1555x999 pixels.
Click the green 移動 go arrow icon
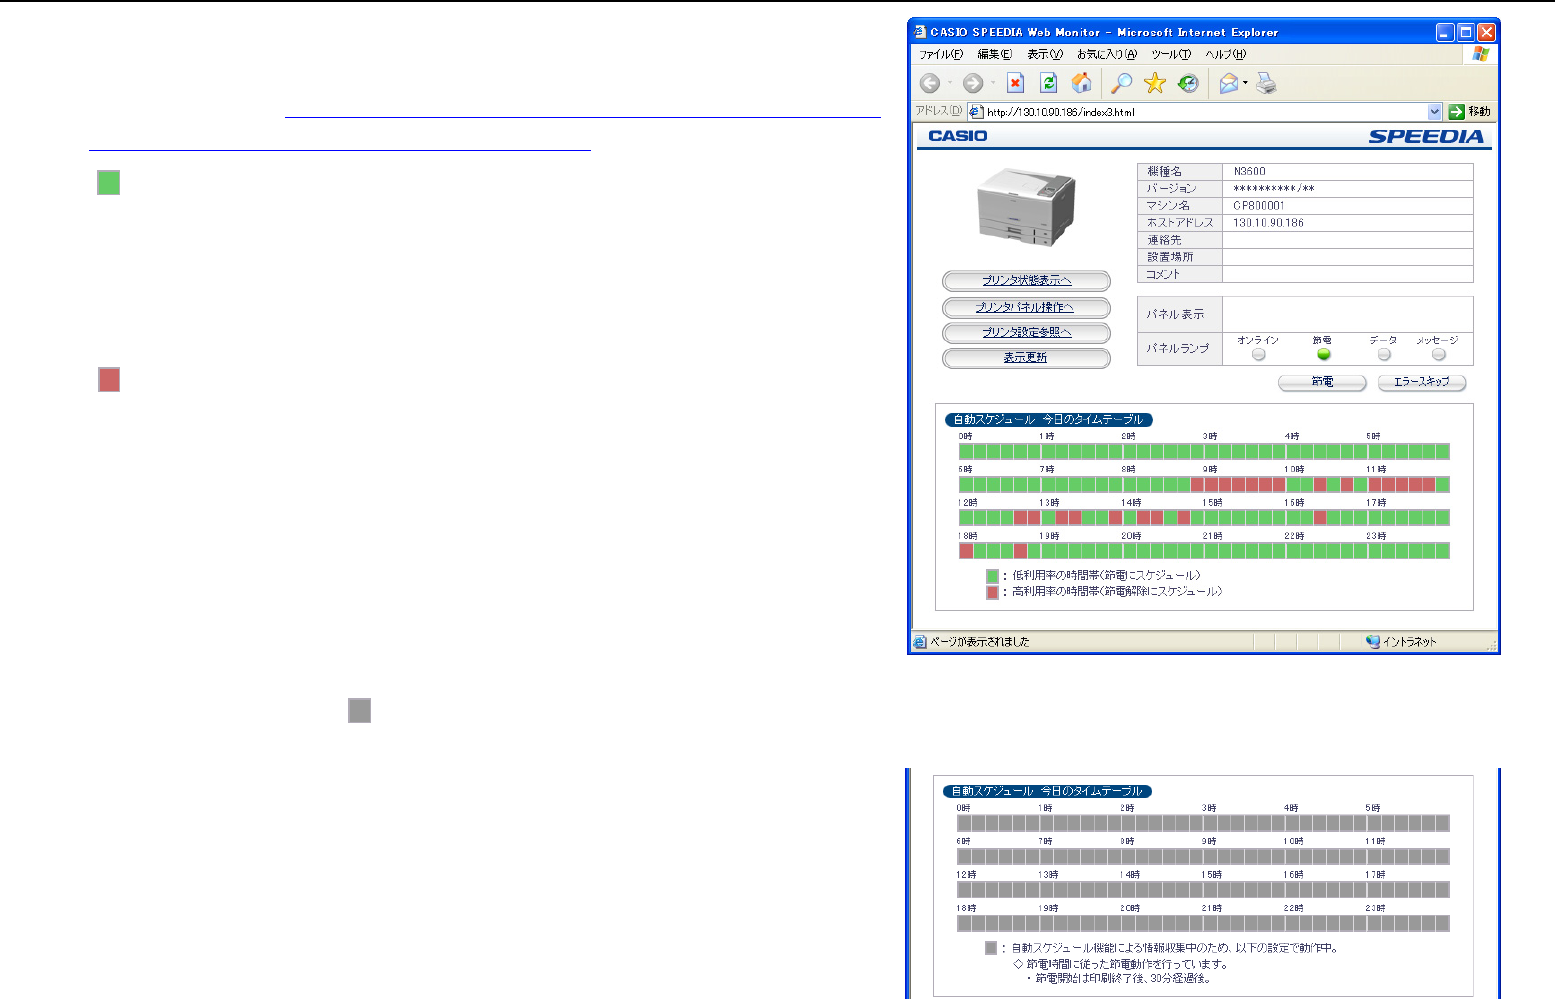click(1457, 112)
